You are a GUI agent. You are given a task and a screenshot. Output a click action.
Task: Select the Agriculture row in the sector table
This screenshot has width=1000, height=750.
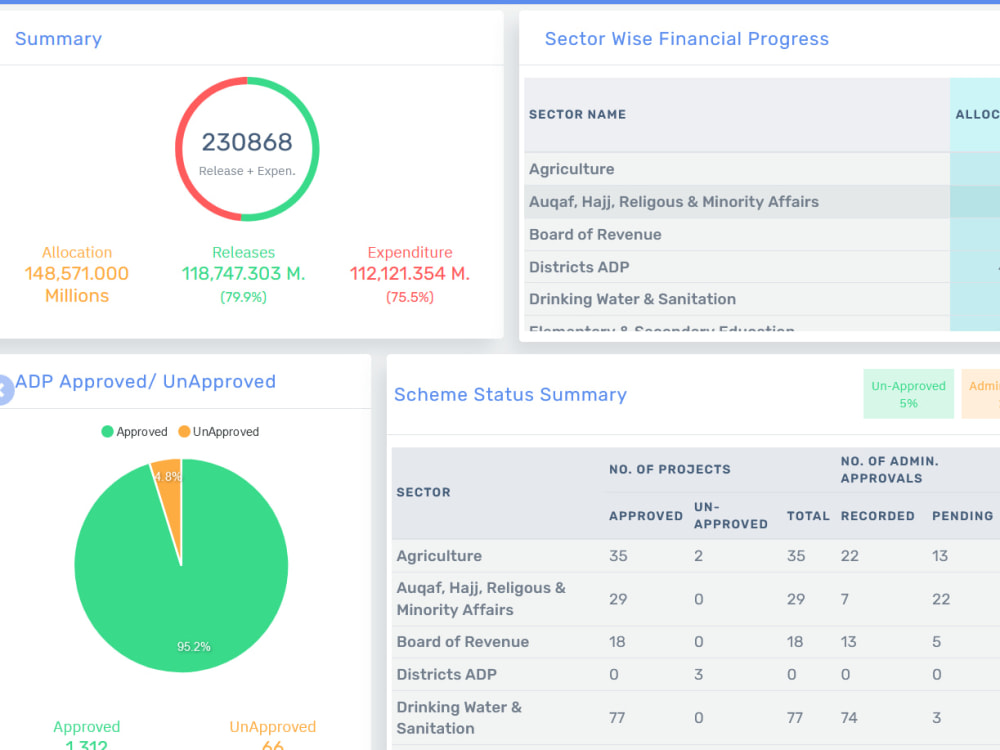pos(571,169)
